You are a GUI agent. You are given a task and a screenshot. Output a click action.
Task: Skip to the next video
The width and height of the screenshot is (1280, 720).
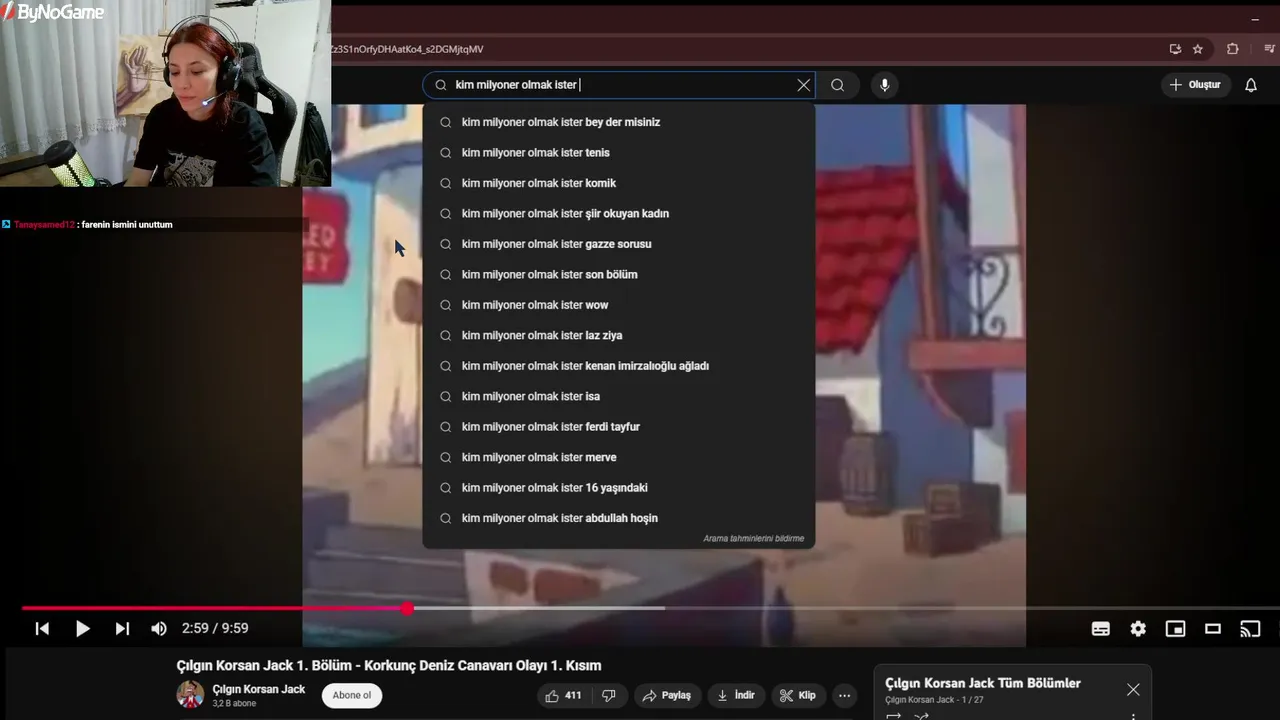[x=122, y=629]
